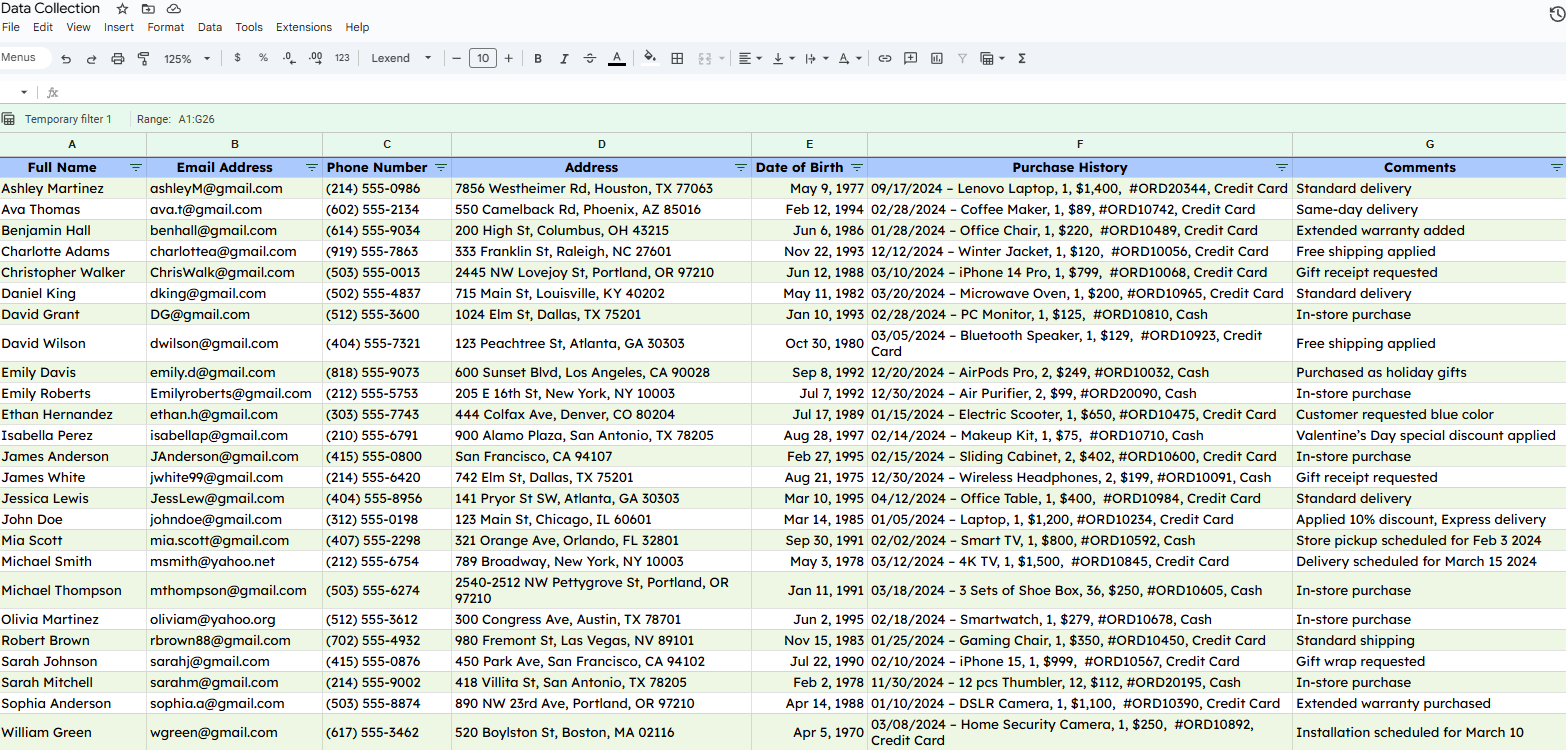Open version history clock icon
This screenshot has width=1566, height=750.
[1556, 13]
